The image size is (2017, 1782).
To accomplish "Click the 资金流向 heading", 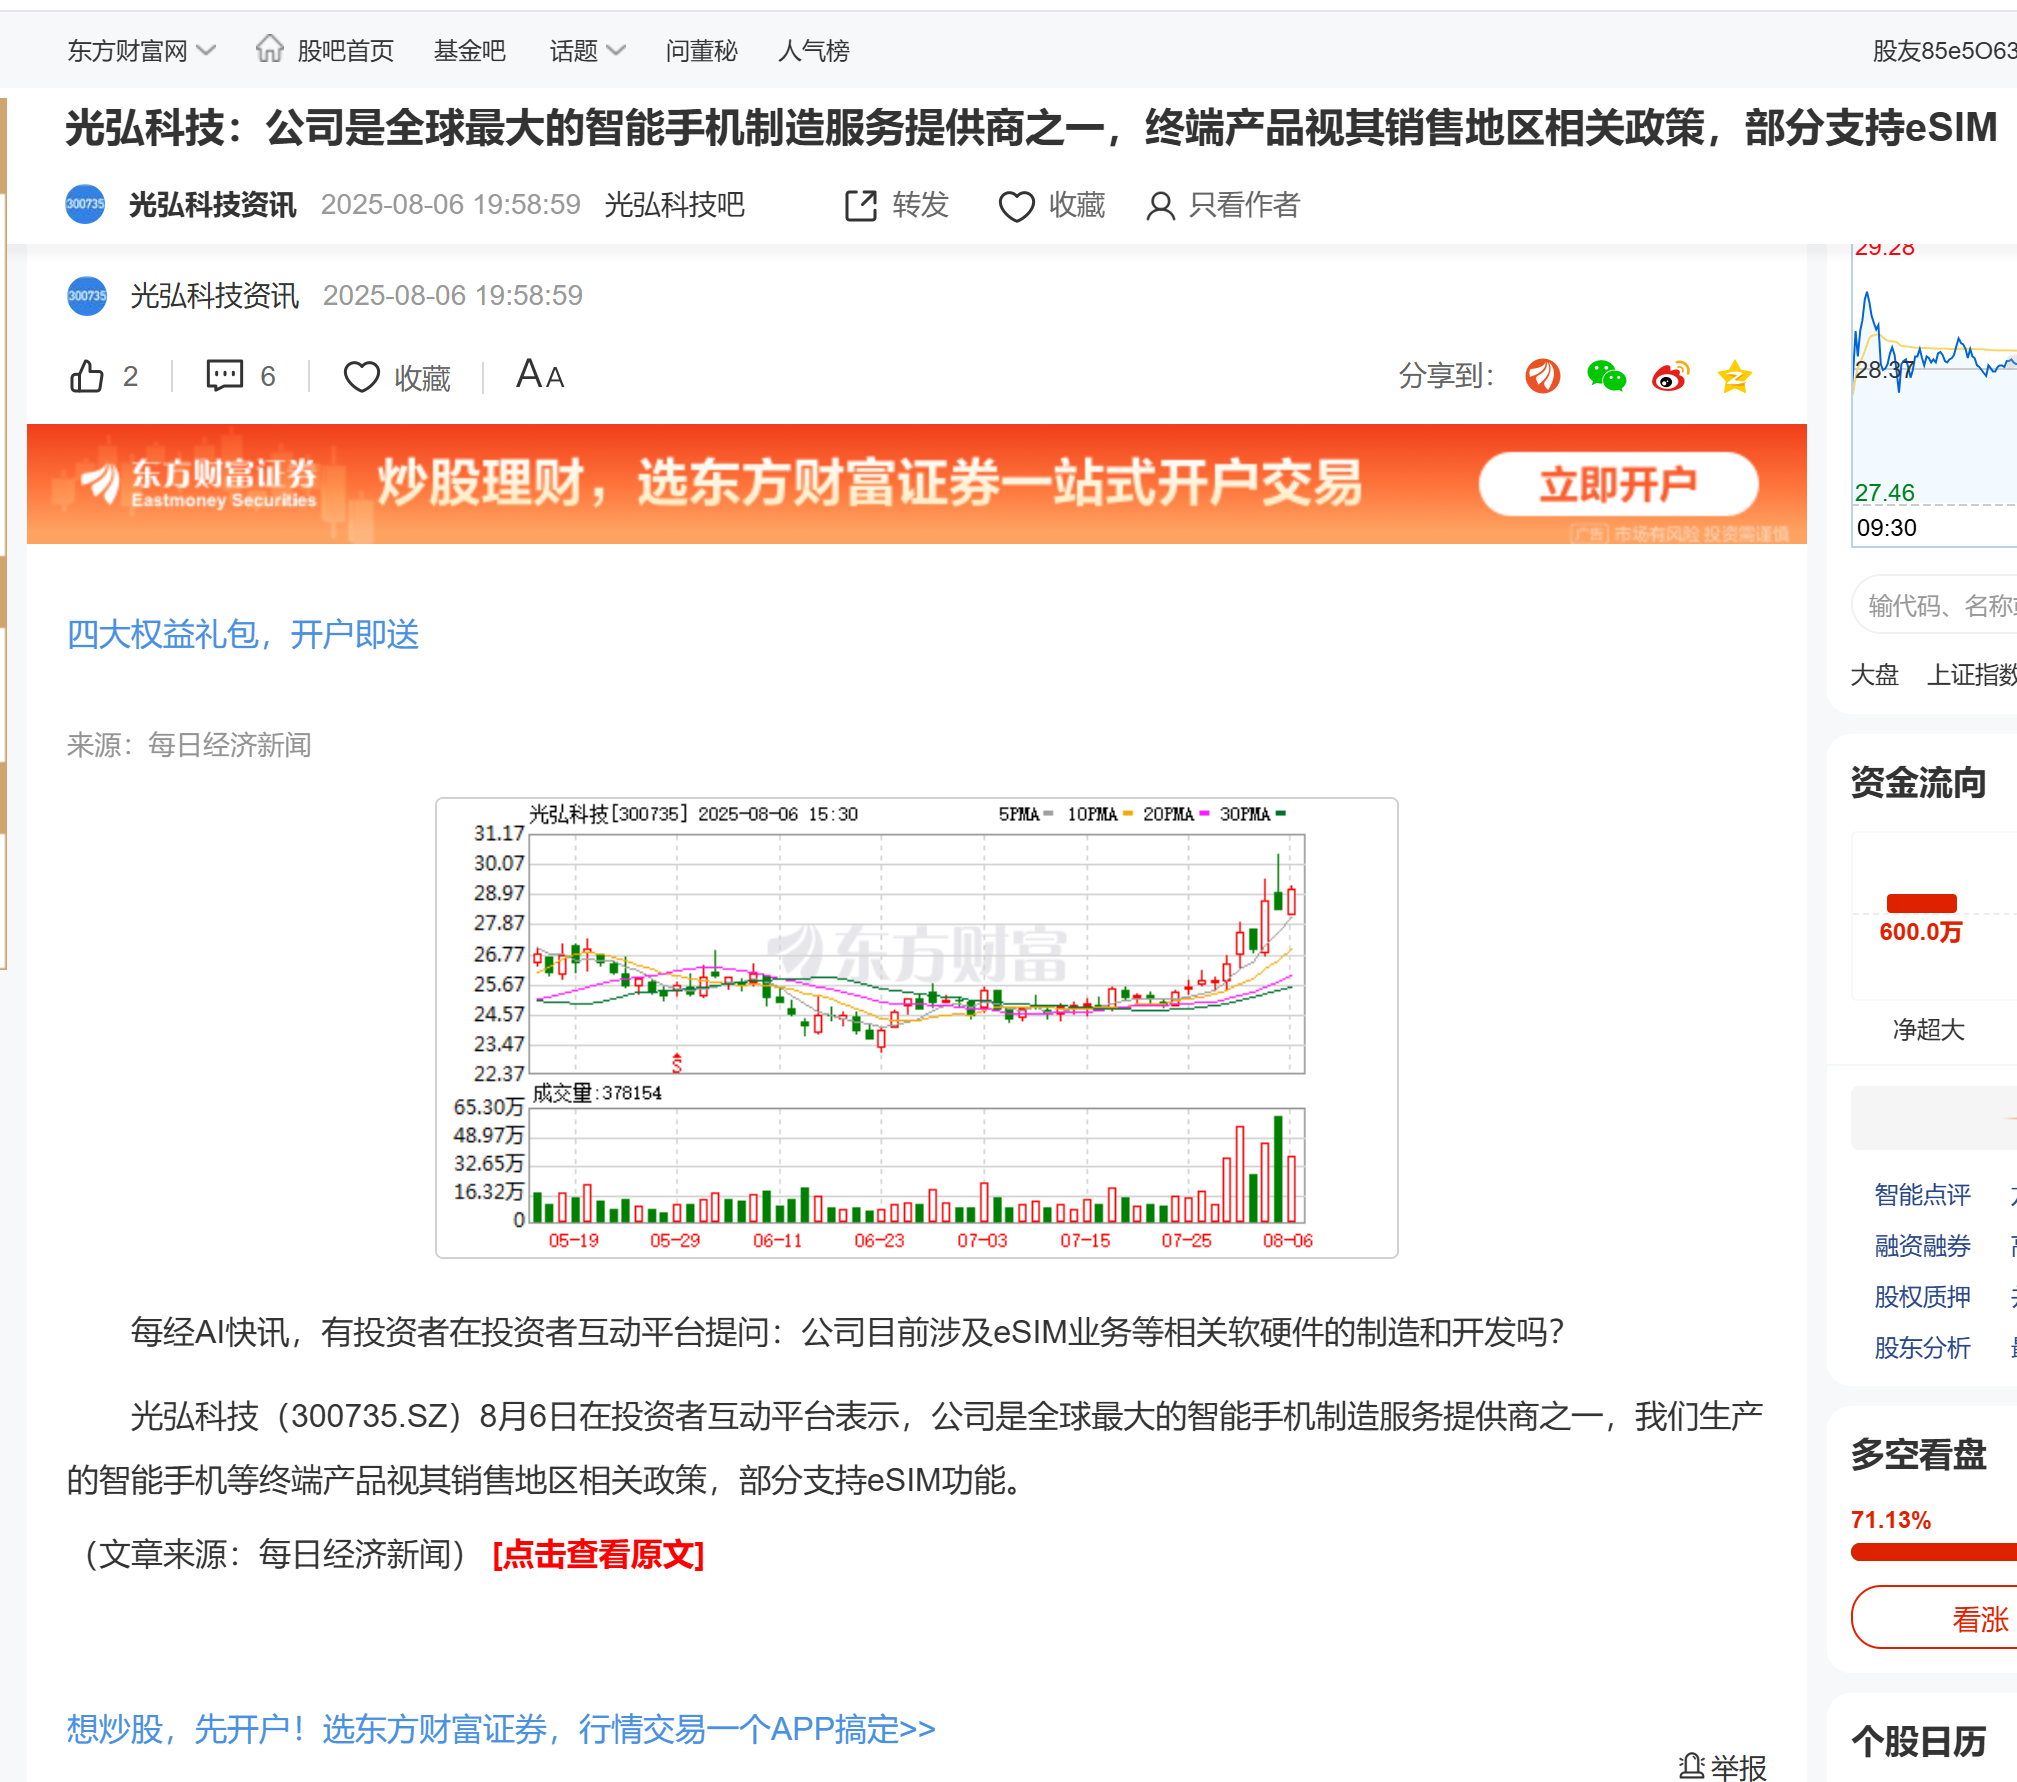I will pos(1918,783).
